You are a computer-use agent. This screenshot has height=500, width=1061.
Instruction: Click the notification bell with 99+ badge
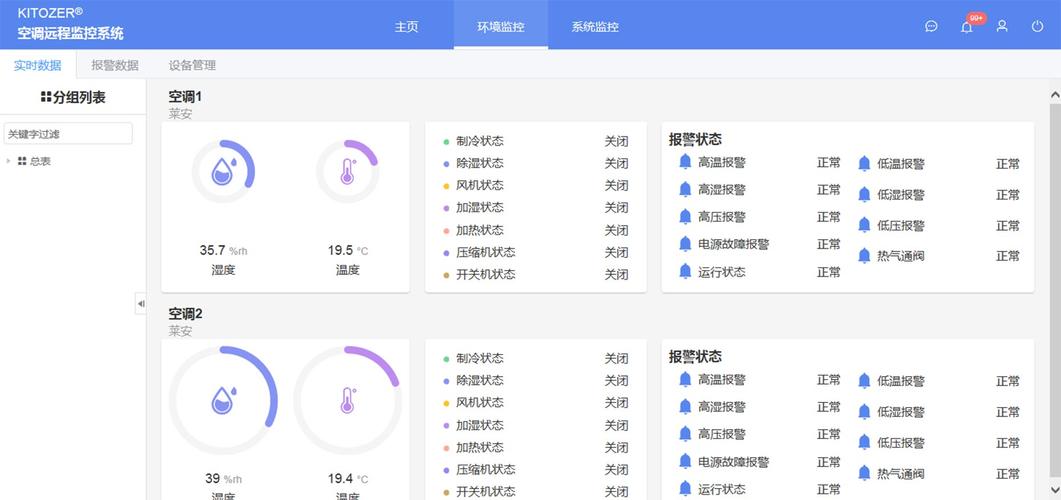coord(967,27)
